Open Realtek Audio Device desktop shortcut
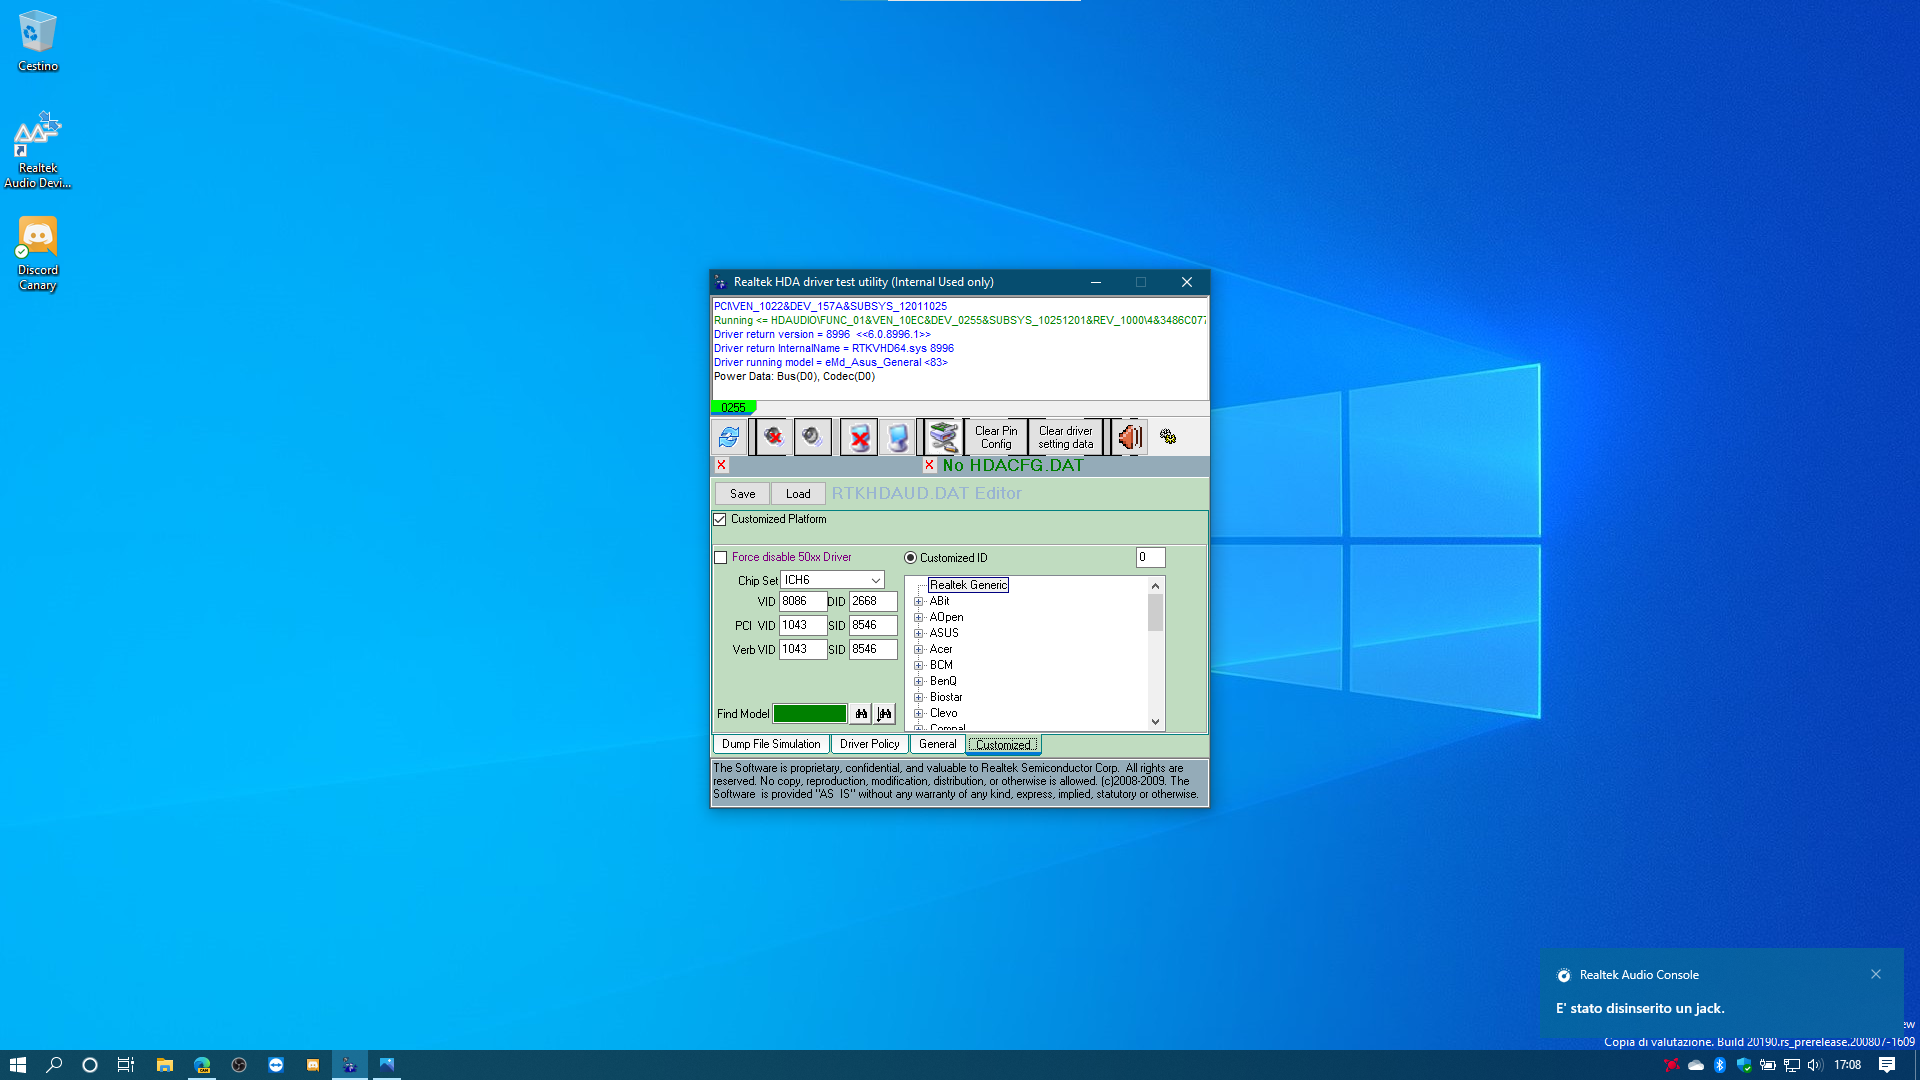 [38, 149]
